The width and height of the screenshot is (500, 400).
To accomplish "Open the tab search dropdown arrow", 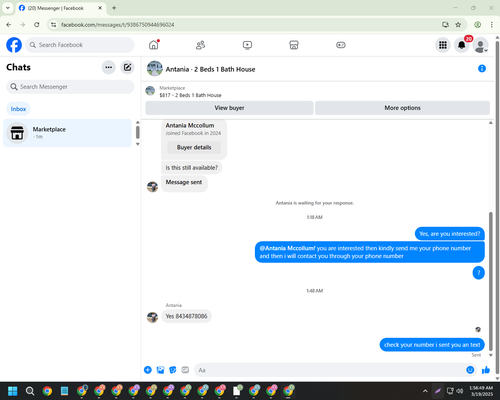I will pos(8,8).
